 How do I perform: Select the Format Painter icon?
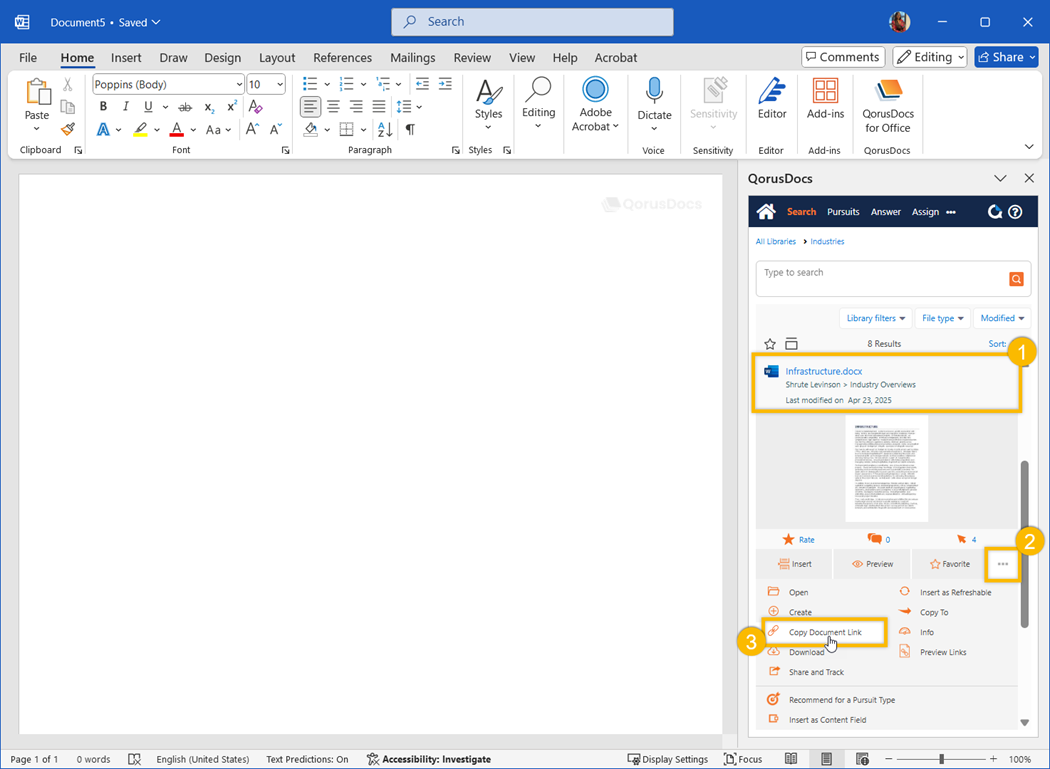[x=68, y=129]
